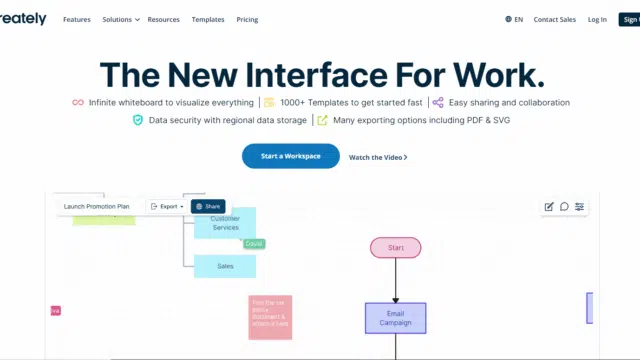Click the Watch the Video link

click(x=378, y=157)
